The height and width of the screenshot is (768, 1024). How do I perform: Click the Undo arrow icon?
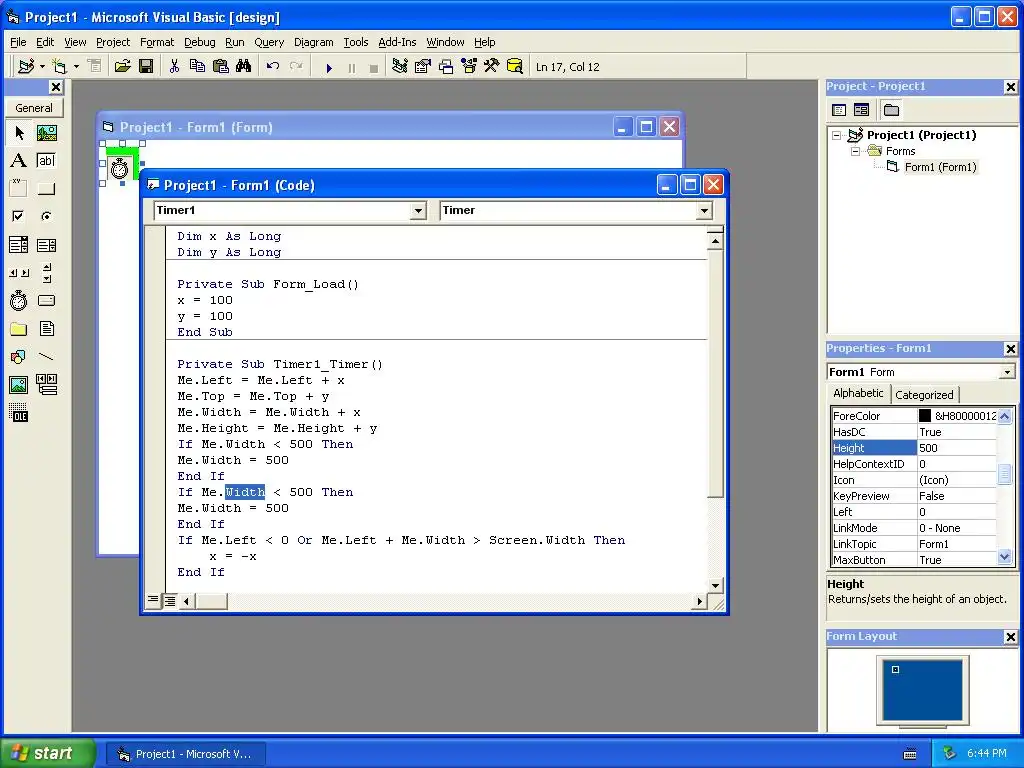tap(273, 66)
